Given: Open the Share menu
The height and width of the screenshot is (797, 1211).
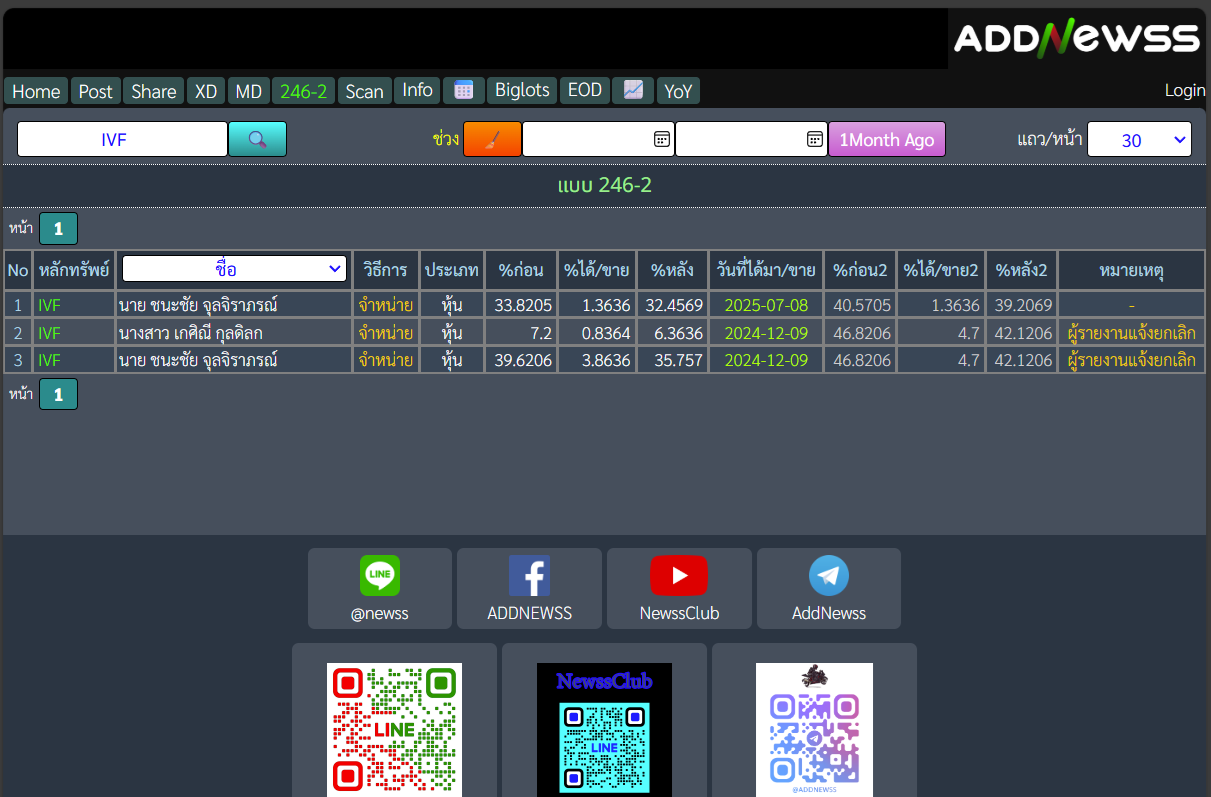Looking at the screenshot, I should (153, 91).
